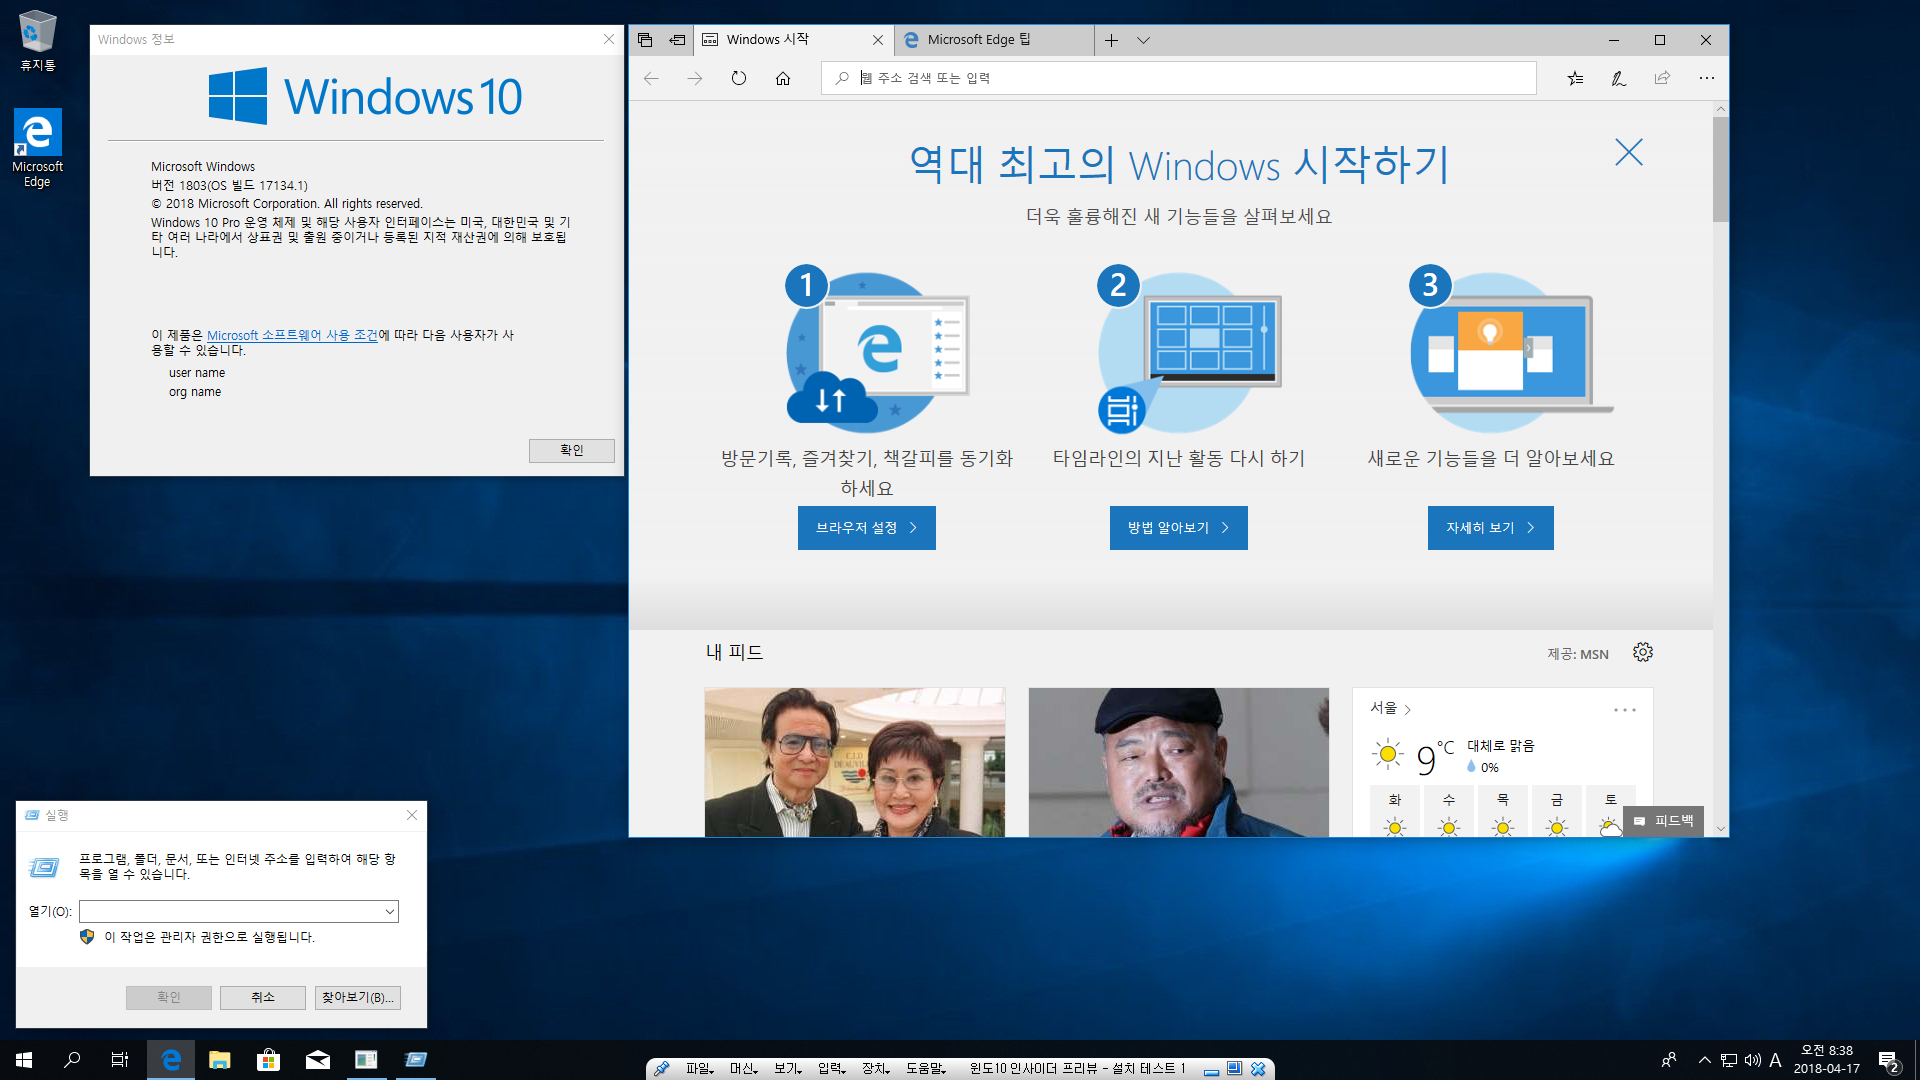Click the volume speaker tray icon

tap(1752, 1060)
